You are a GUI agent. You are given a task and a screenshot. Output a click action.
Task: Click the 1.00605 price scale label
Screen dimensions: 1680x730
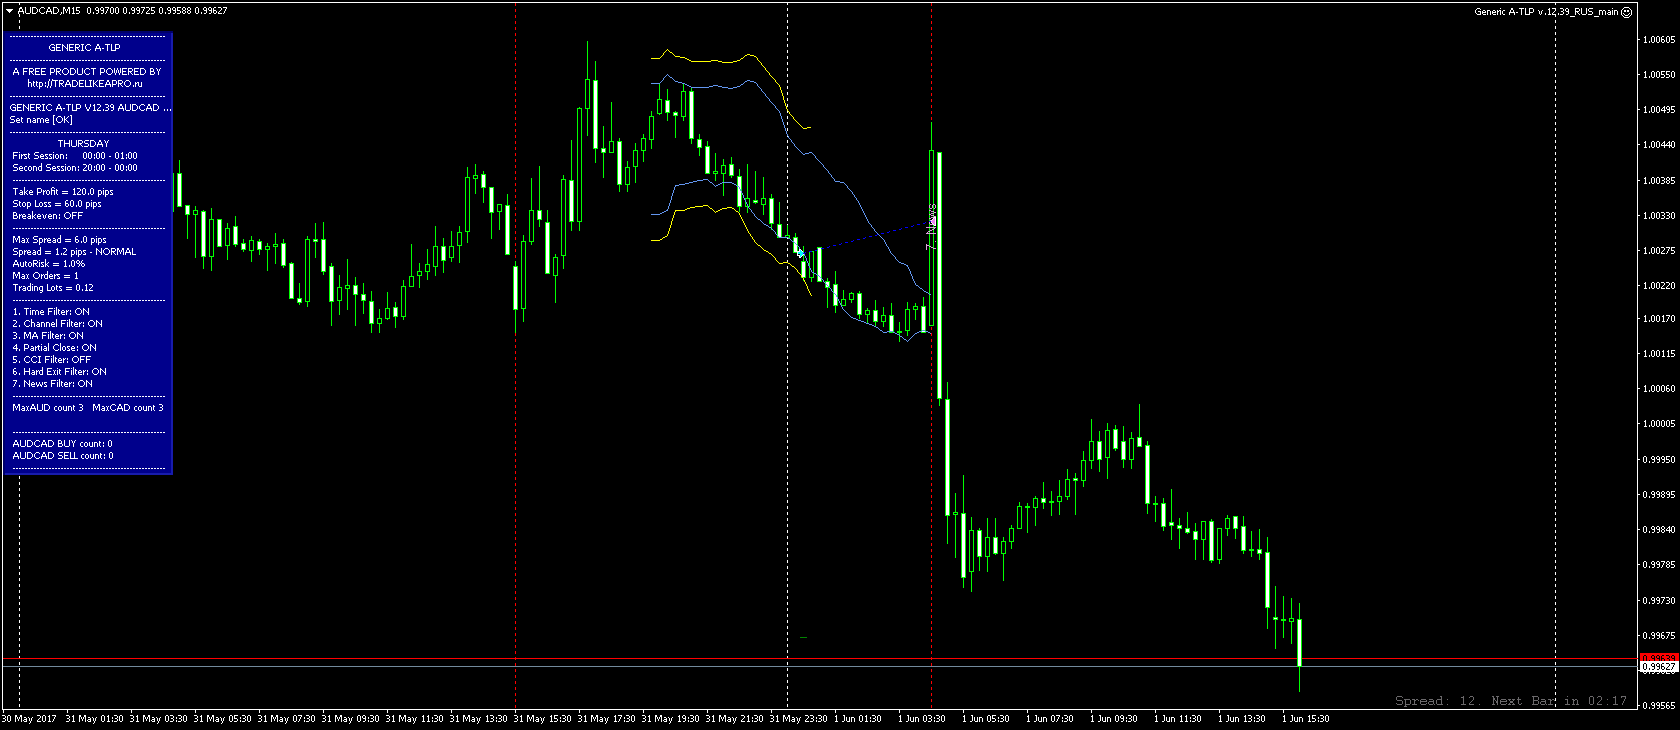pos(1660,40)
